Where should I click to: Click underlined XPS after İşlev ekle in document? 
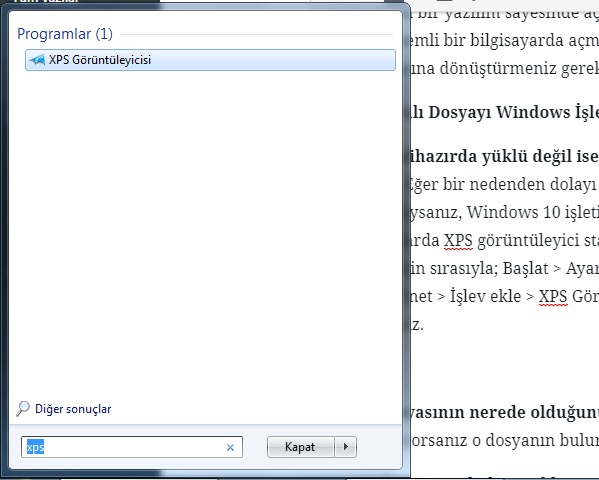[x=553, y=297]
